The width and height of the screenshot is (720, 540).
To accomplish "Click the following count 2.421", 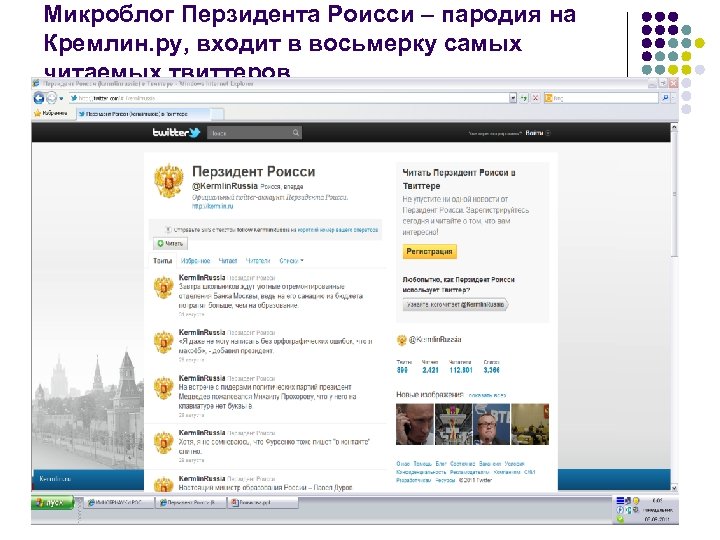I will (430, 370).
